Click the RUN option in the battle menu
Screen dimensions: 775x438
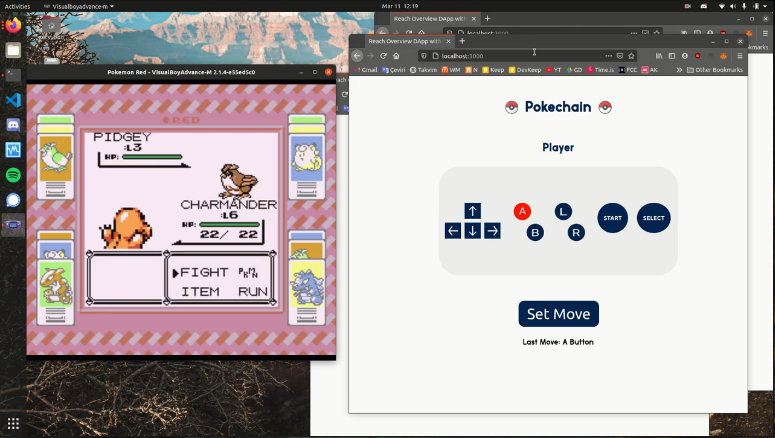[x=253, y=292]
